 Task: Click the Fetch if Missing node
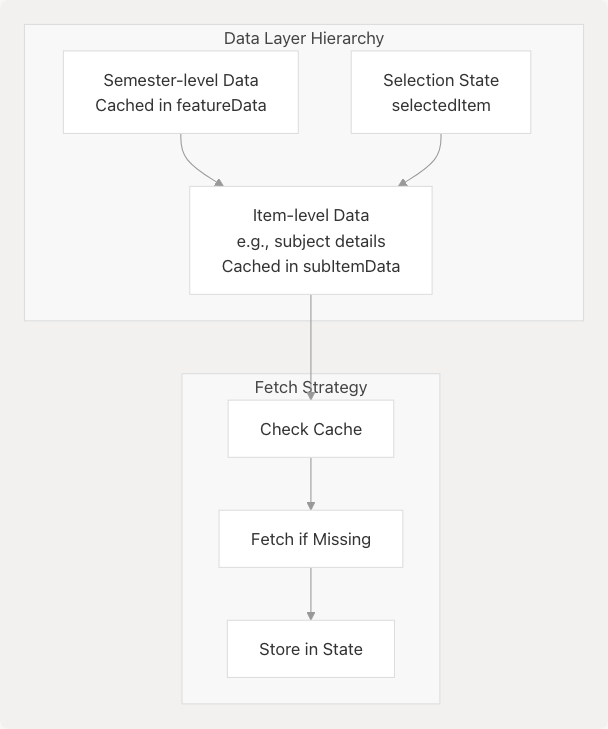pos(310,539)
